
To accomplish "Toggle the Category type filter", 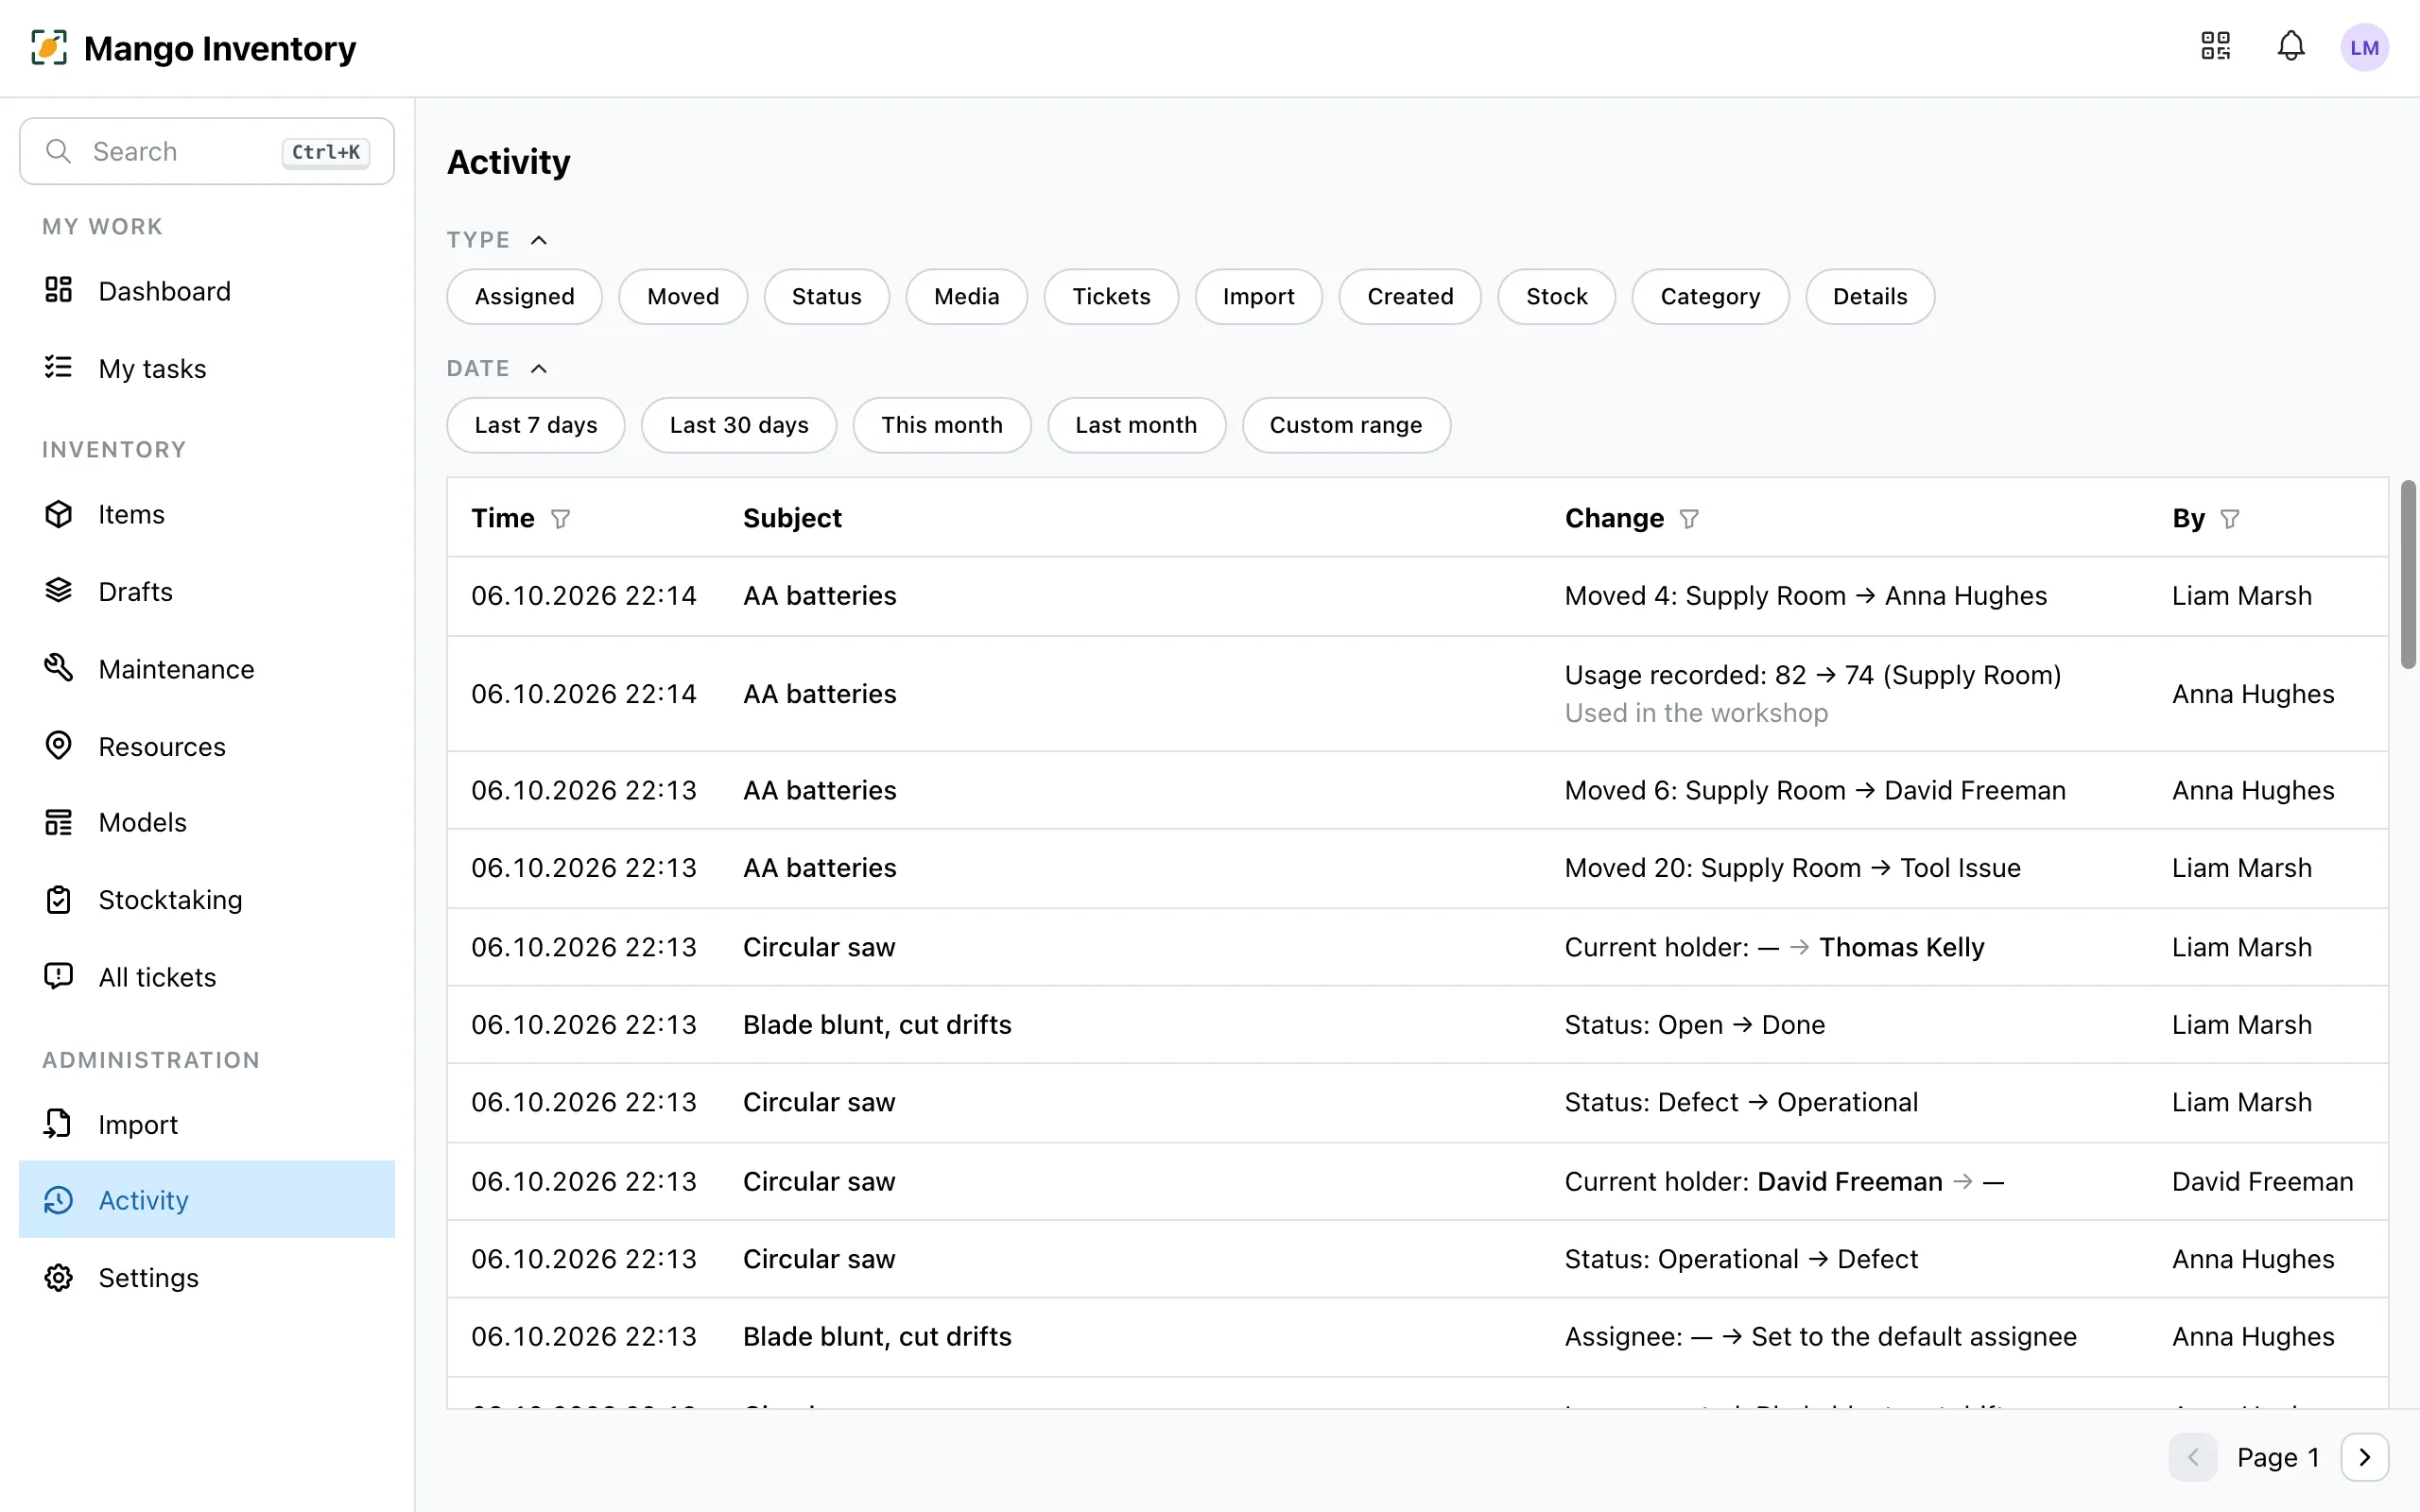I will tap(1710, 296).
